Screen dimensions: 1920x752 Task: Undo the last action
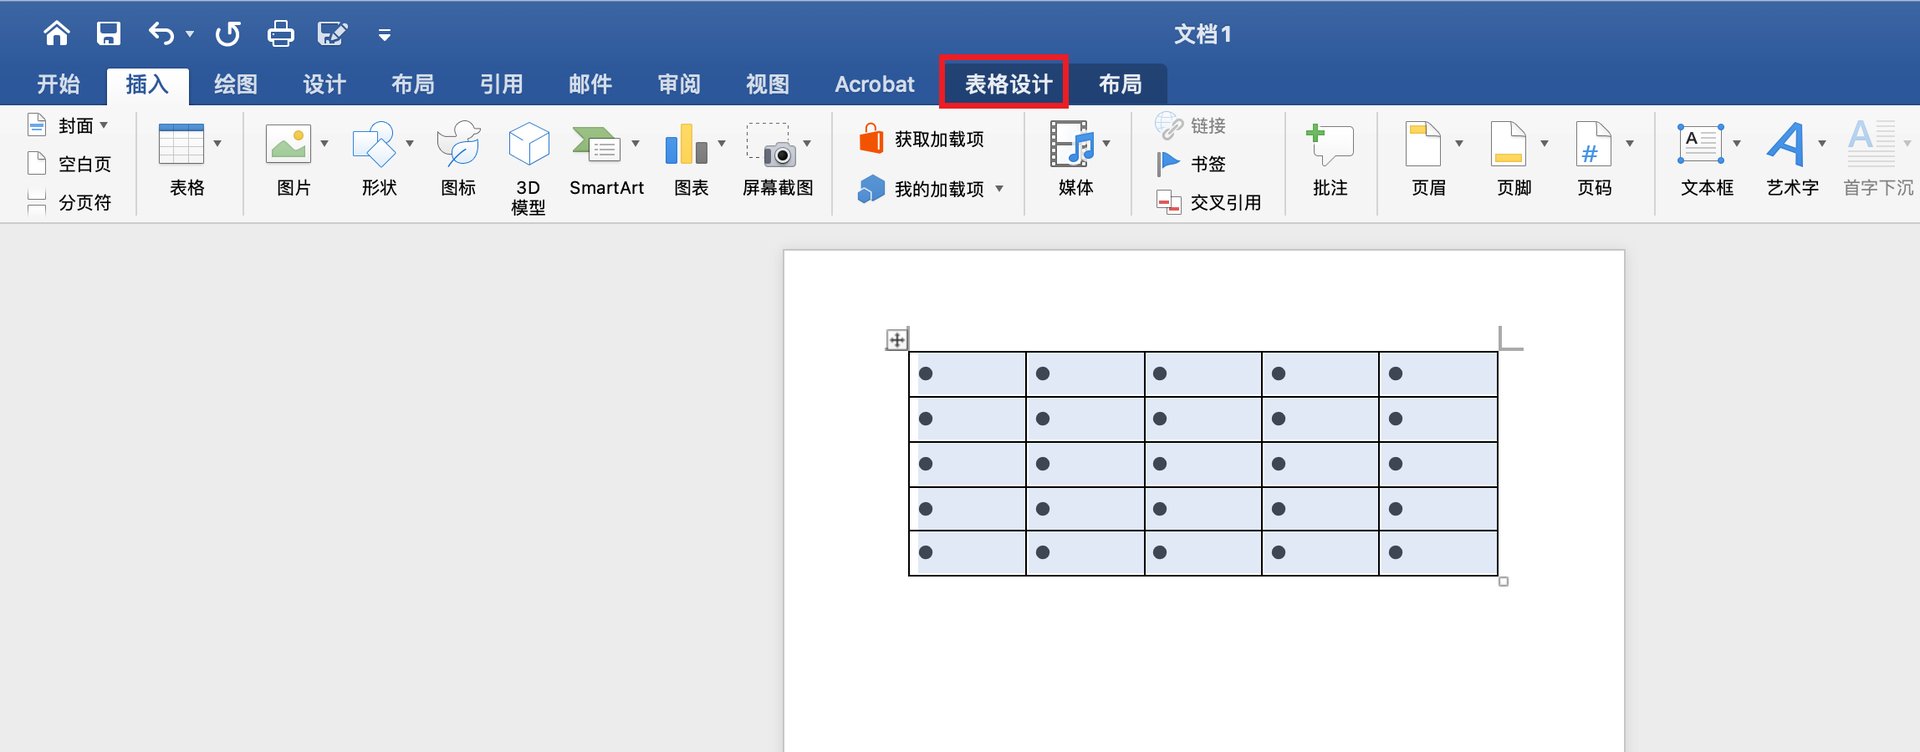[x=161, y=34]
